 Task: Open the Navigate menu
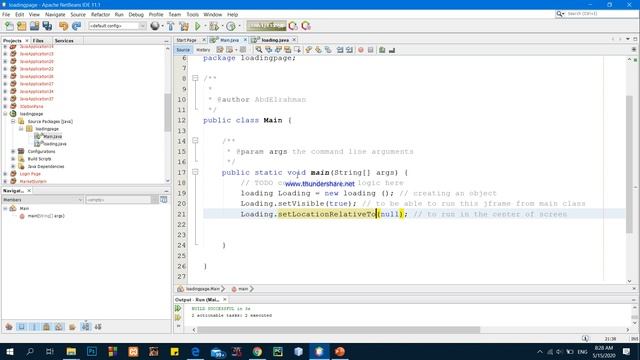[x=55, y=14]
